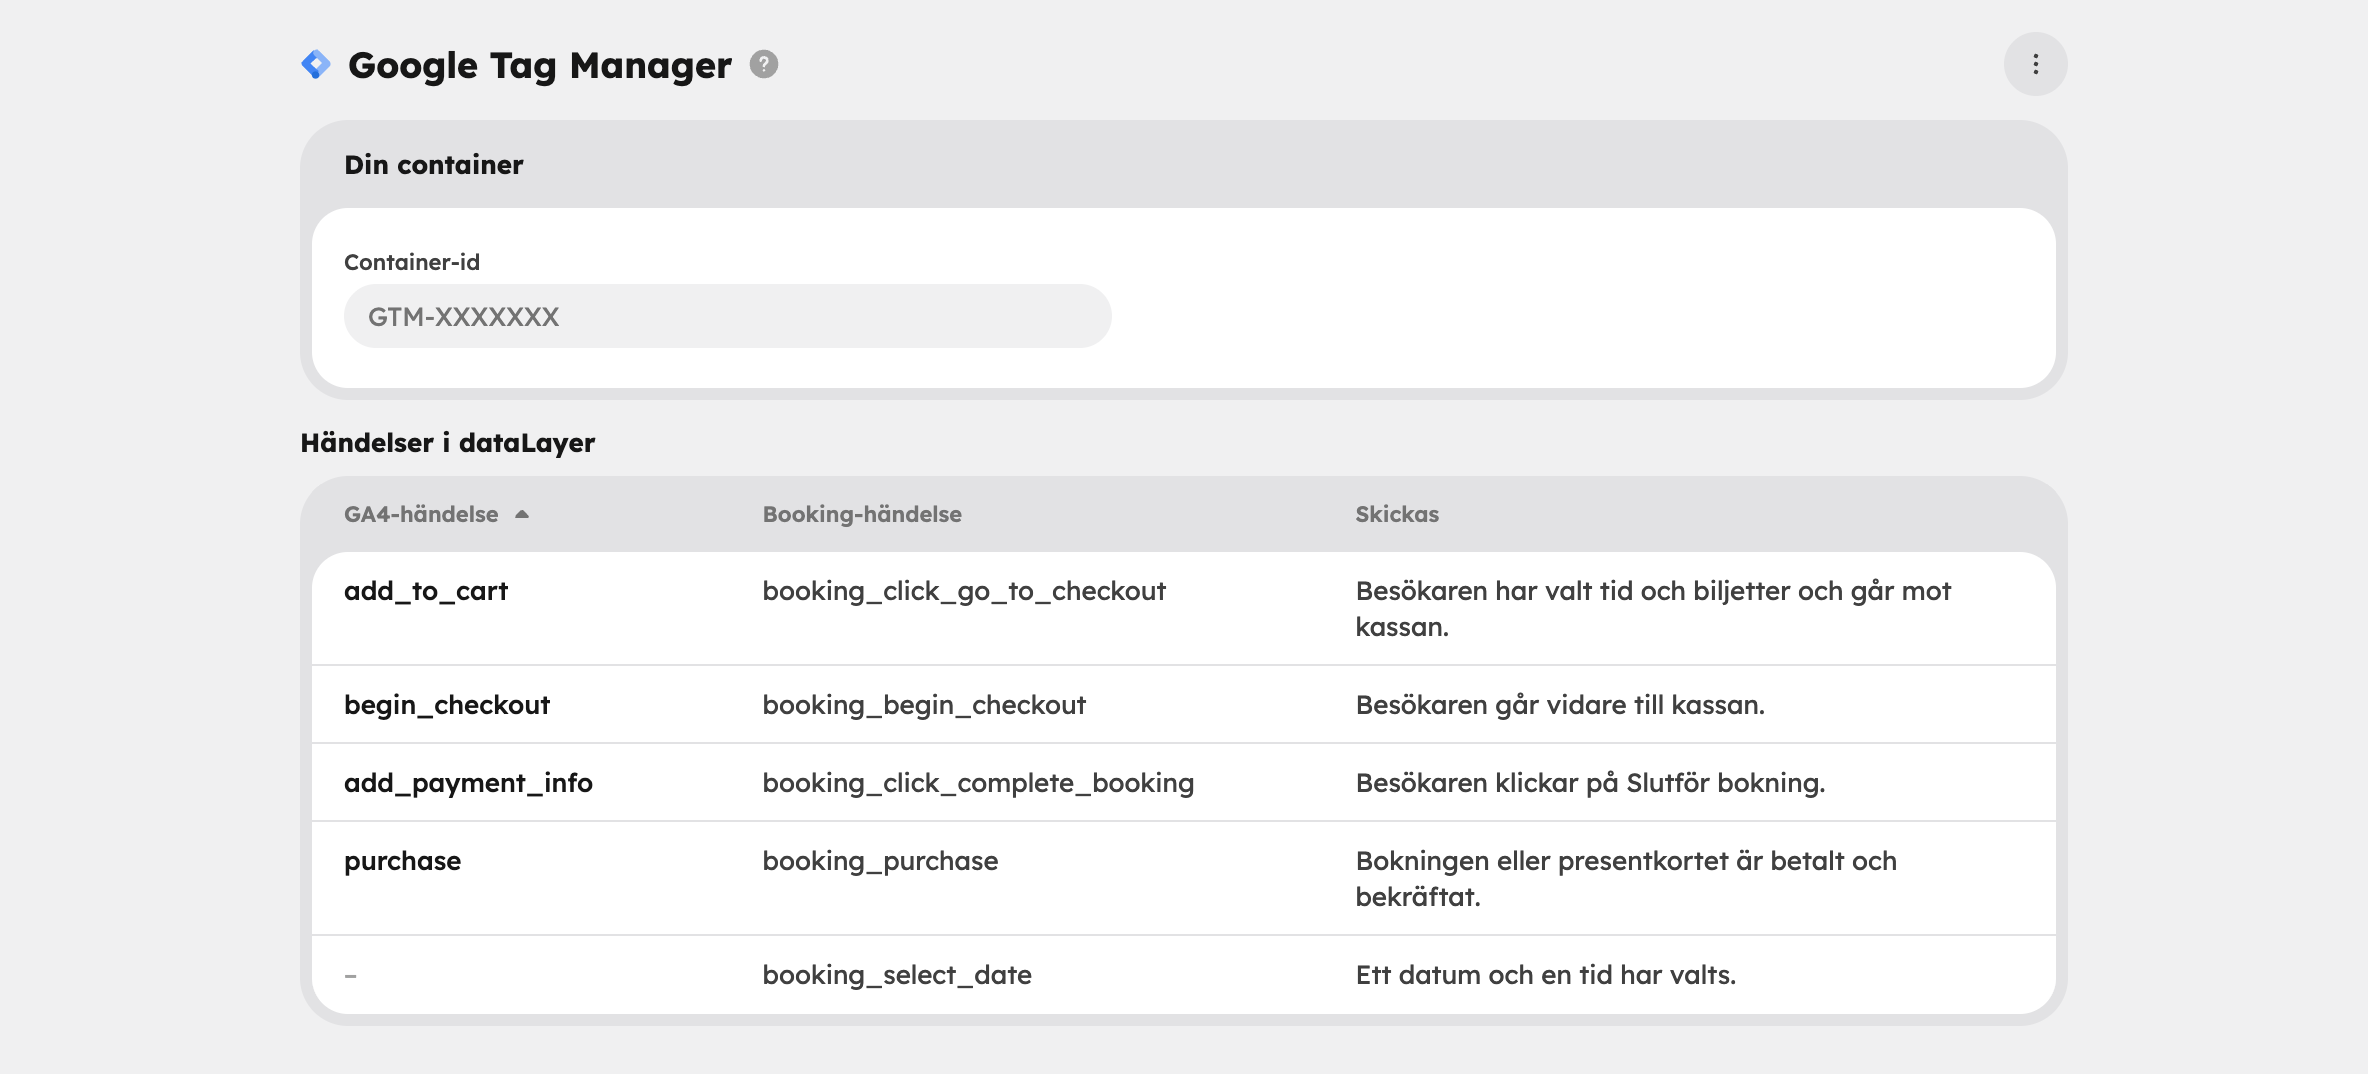
Task: Click the booking_purchase cell
Action: coord(880,861)
